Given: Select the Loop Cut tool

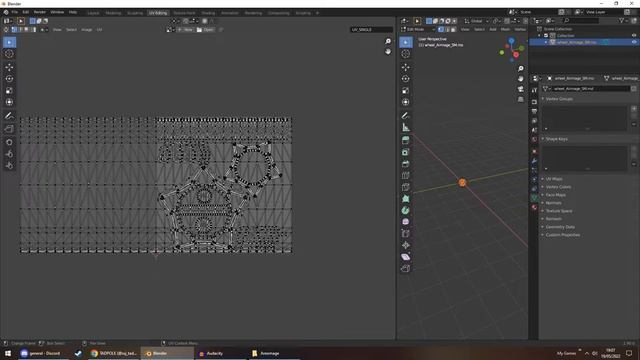Looking at the screenshot, I should click(x=406, y=176).
